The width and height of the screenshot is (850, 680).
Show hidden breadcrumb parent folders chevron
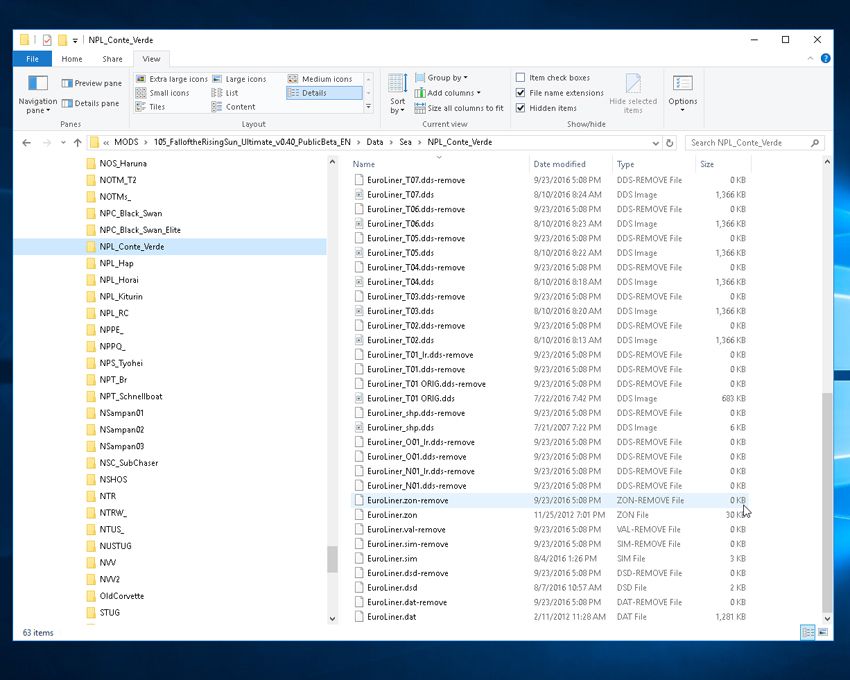pos(106,143)
